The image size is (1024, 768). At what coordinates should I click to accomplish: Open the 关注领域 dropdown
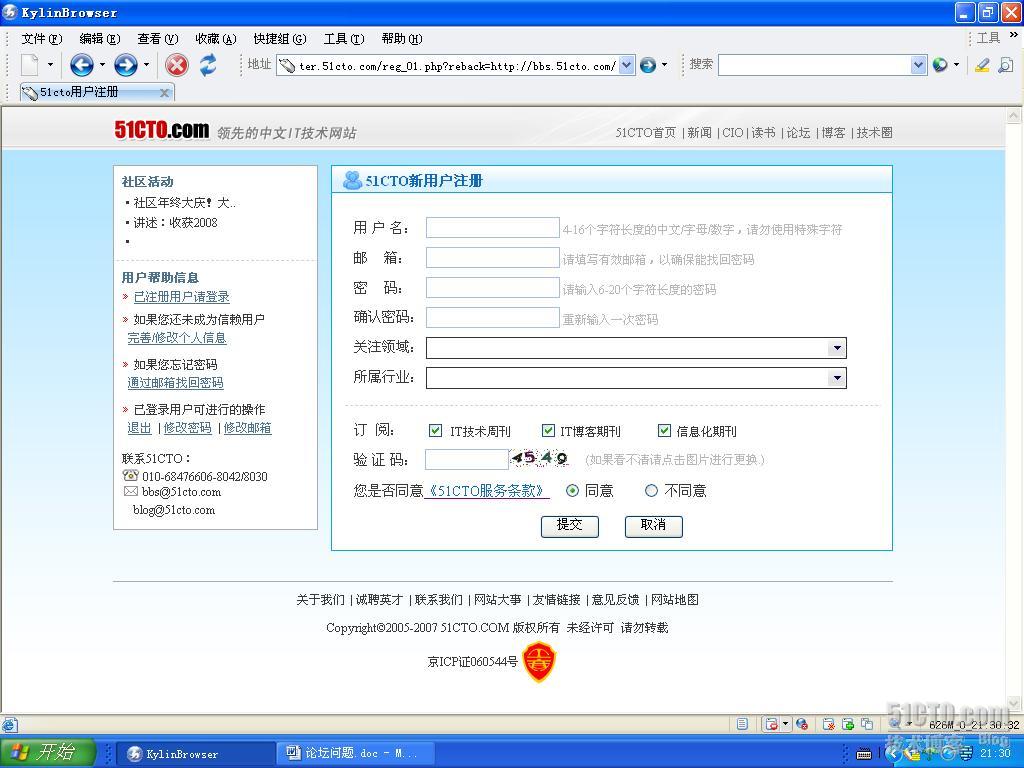[x=837, y=348]
